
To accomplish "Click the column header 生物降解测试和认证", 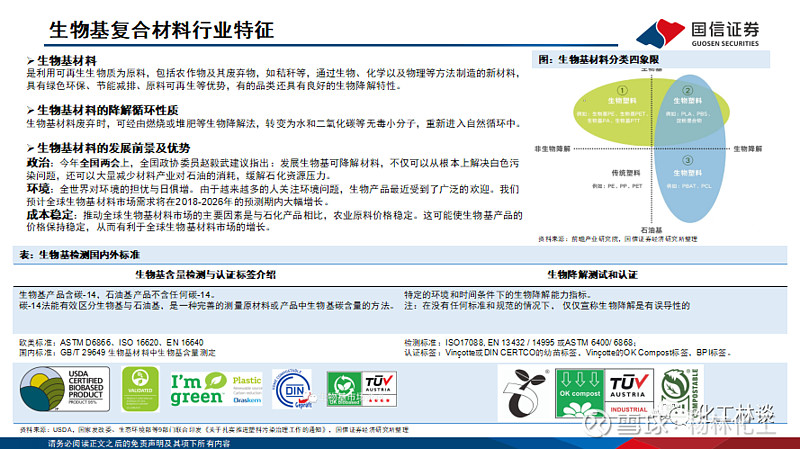I will click(x=592, y=275).
